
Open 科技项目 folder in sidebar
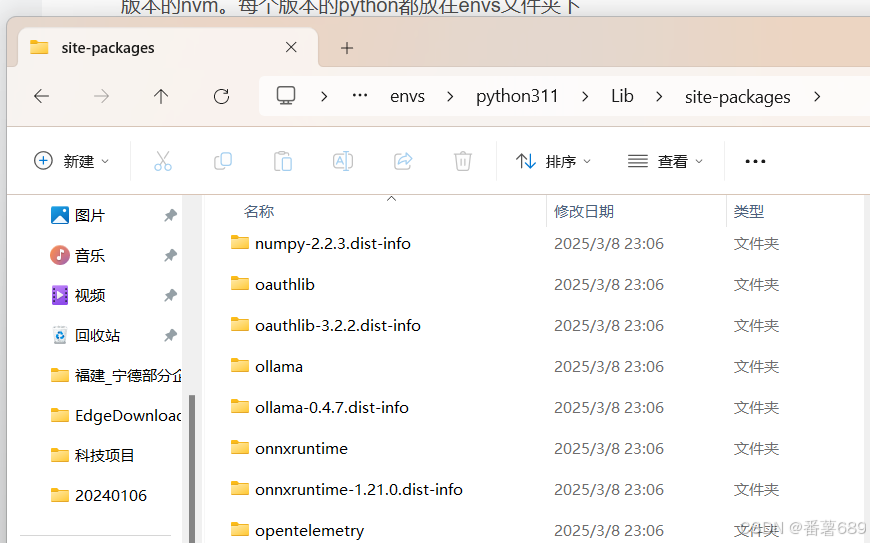tap(92, 455)
